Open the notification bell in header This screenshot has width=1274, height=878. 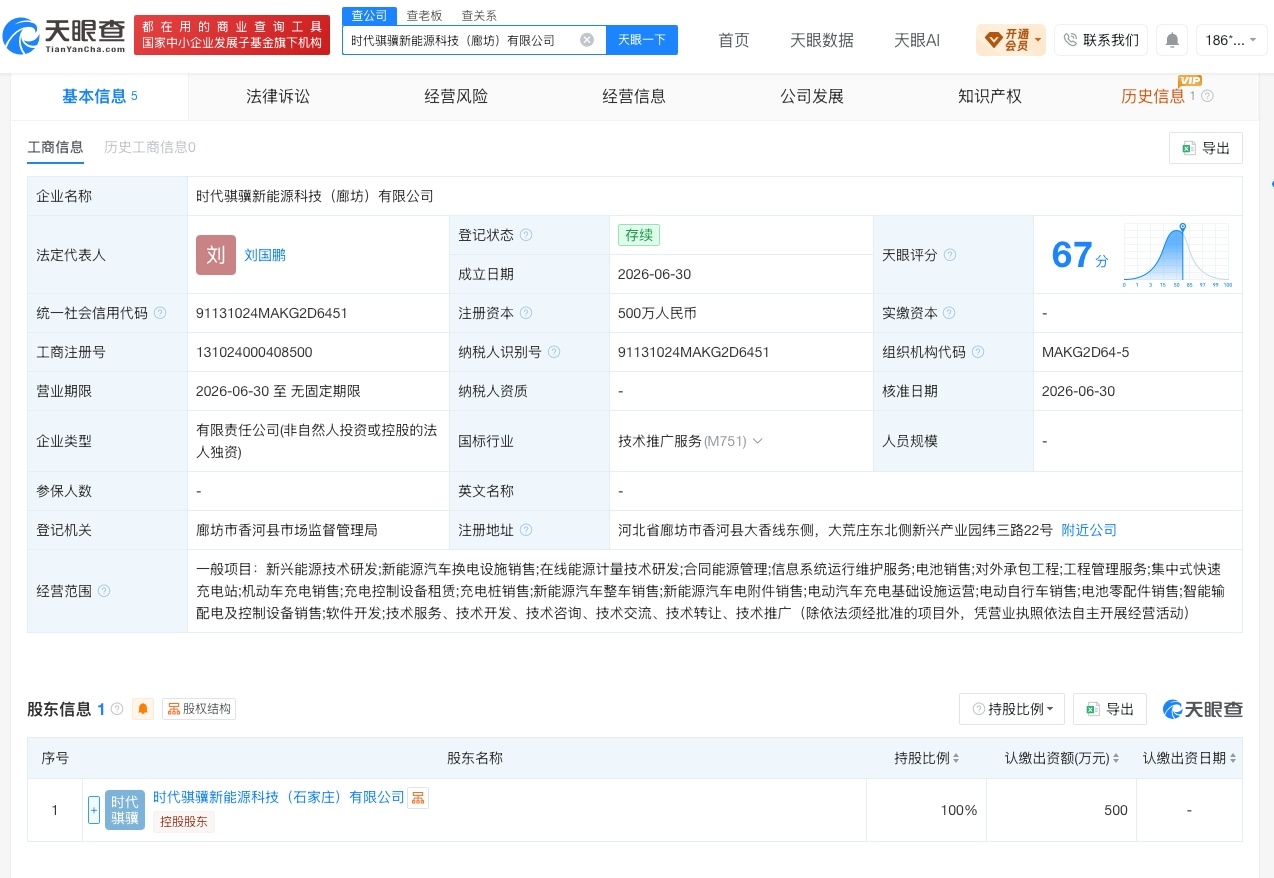[x=1172, y=40]
